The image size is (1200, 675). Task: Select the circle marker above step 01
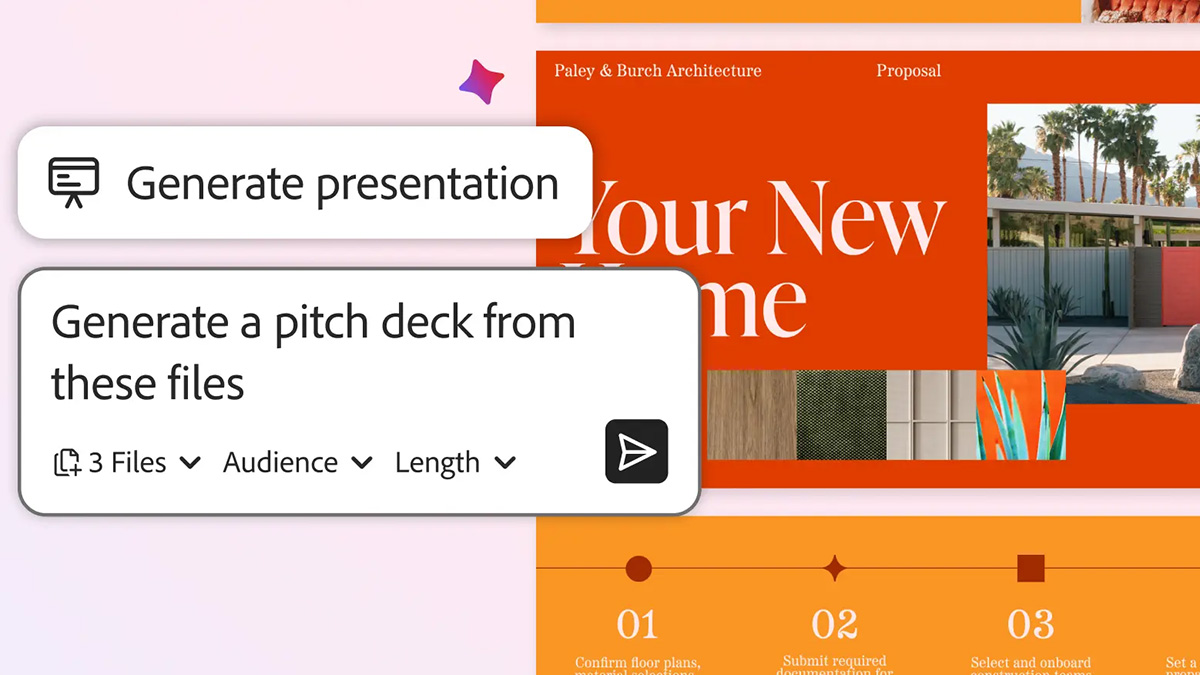[x=638, y=569]
